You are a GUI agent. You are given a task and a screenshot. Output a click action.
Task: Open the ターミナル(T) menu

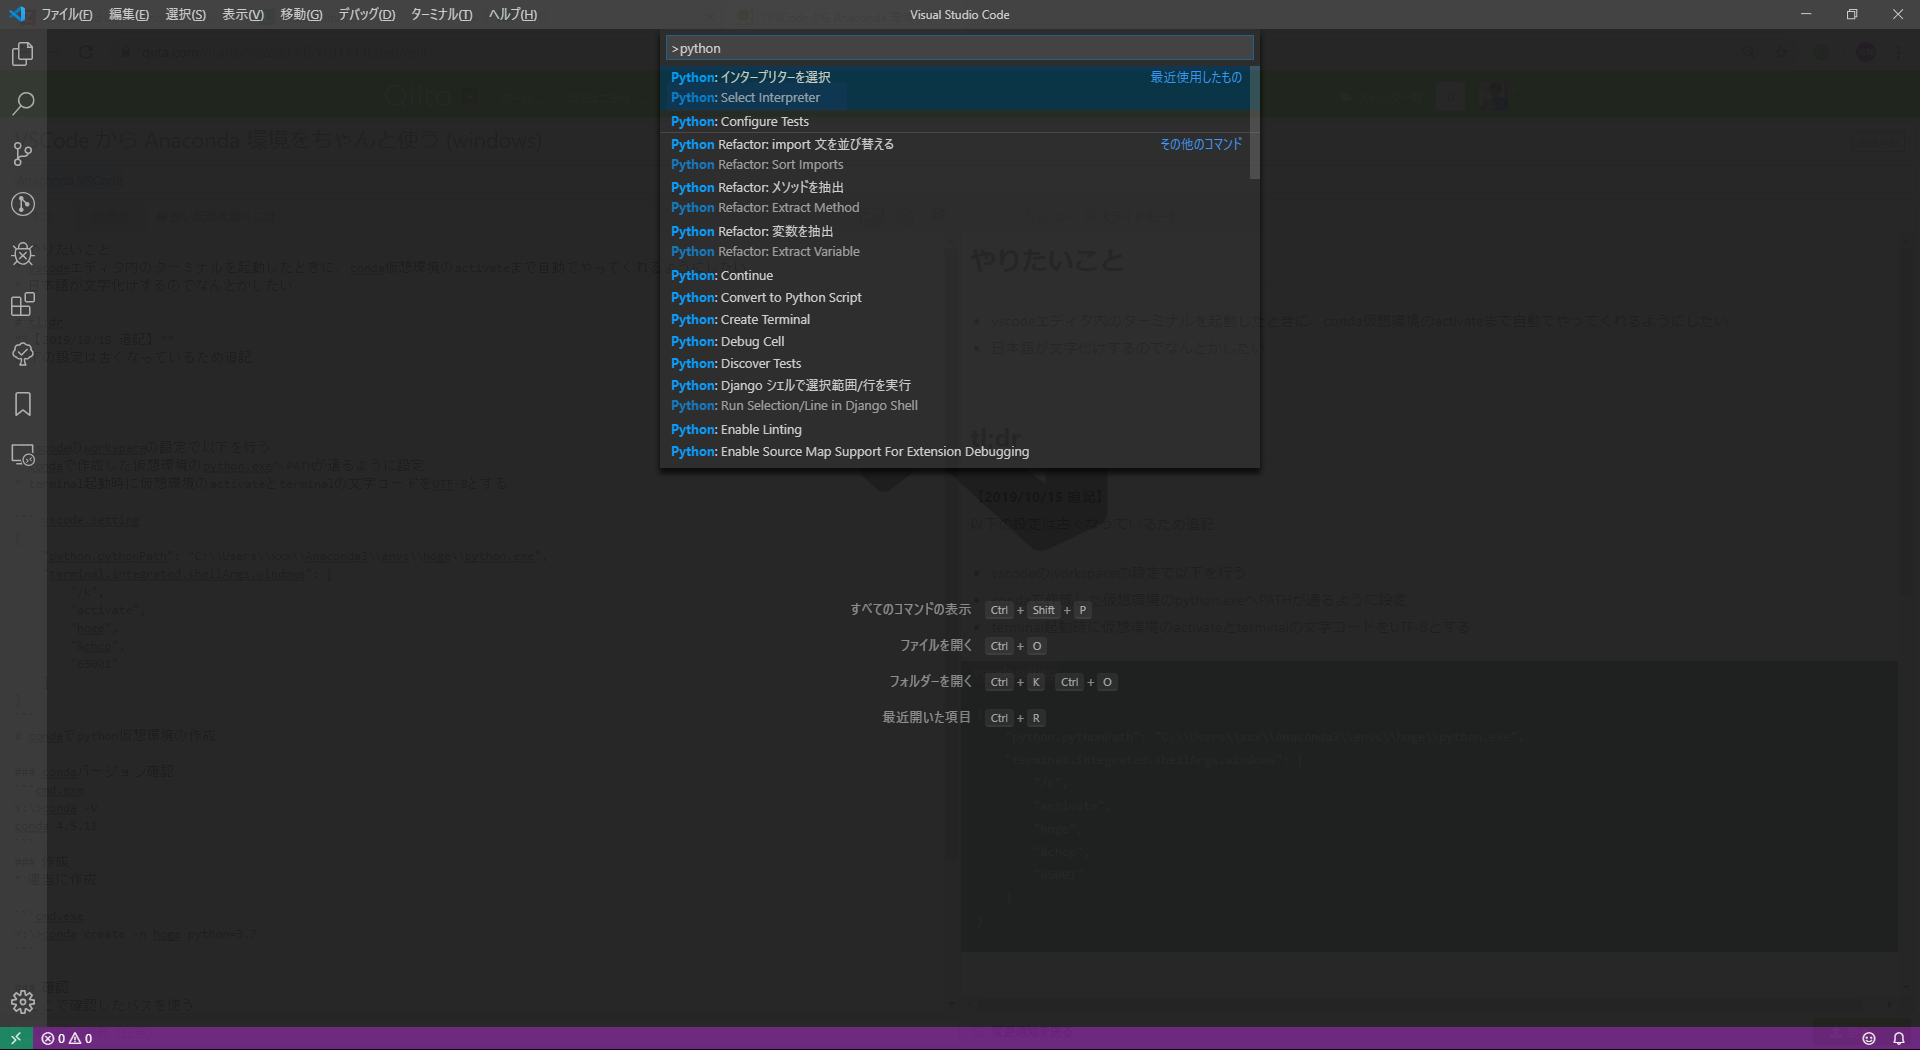pos(441,14)
